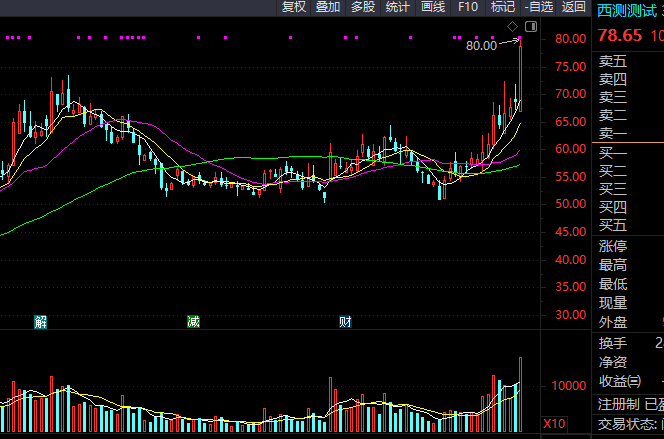664x439 pixels.
Task: Click the 最低 low price label
Action: click(x=613, y=284)
